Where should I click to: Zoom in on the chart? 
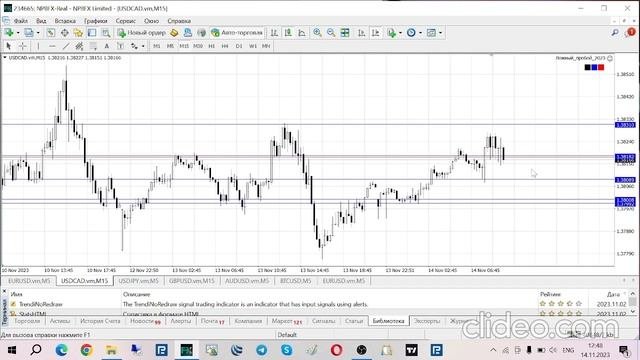[x=317, y=33]
